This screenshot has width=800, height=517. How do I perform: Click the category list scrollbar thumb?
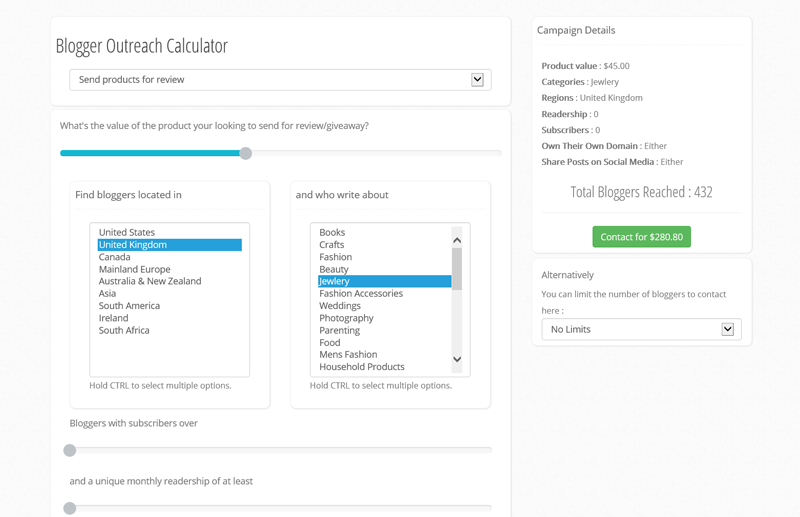[x=457, y=268]
